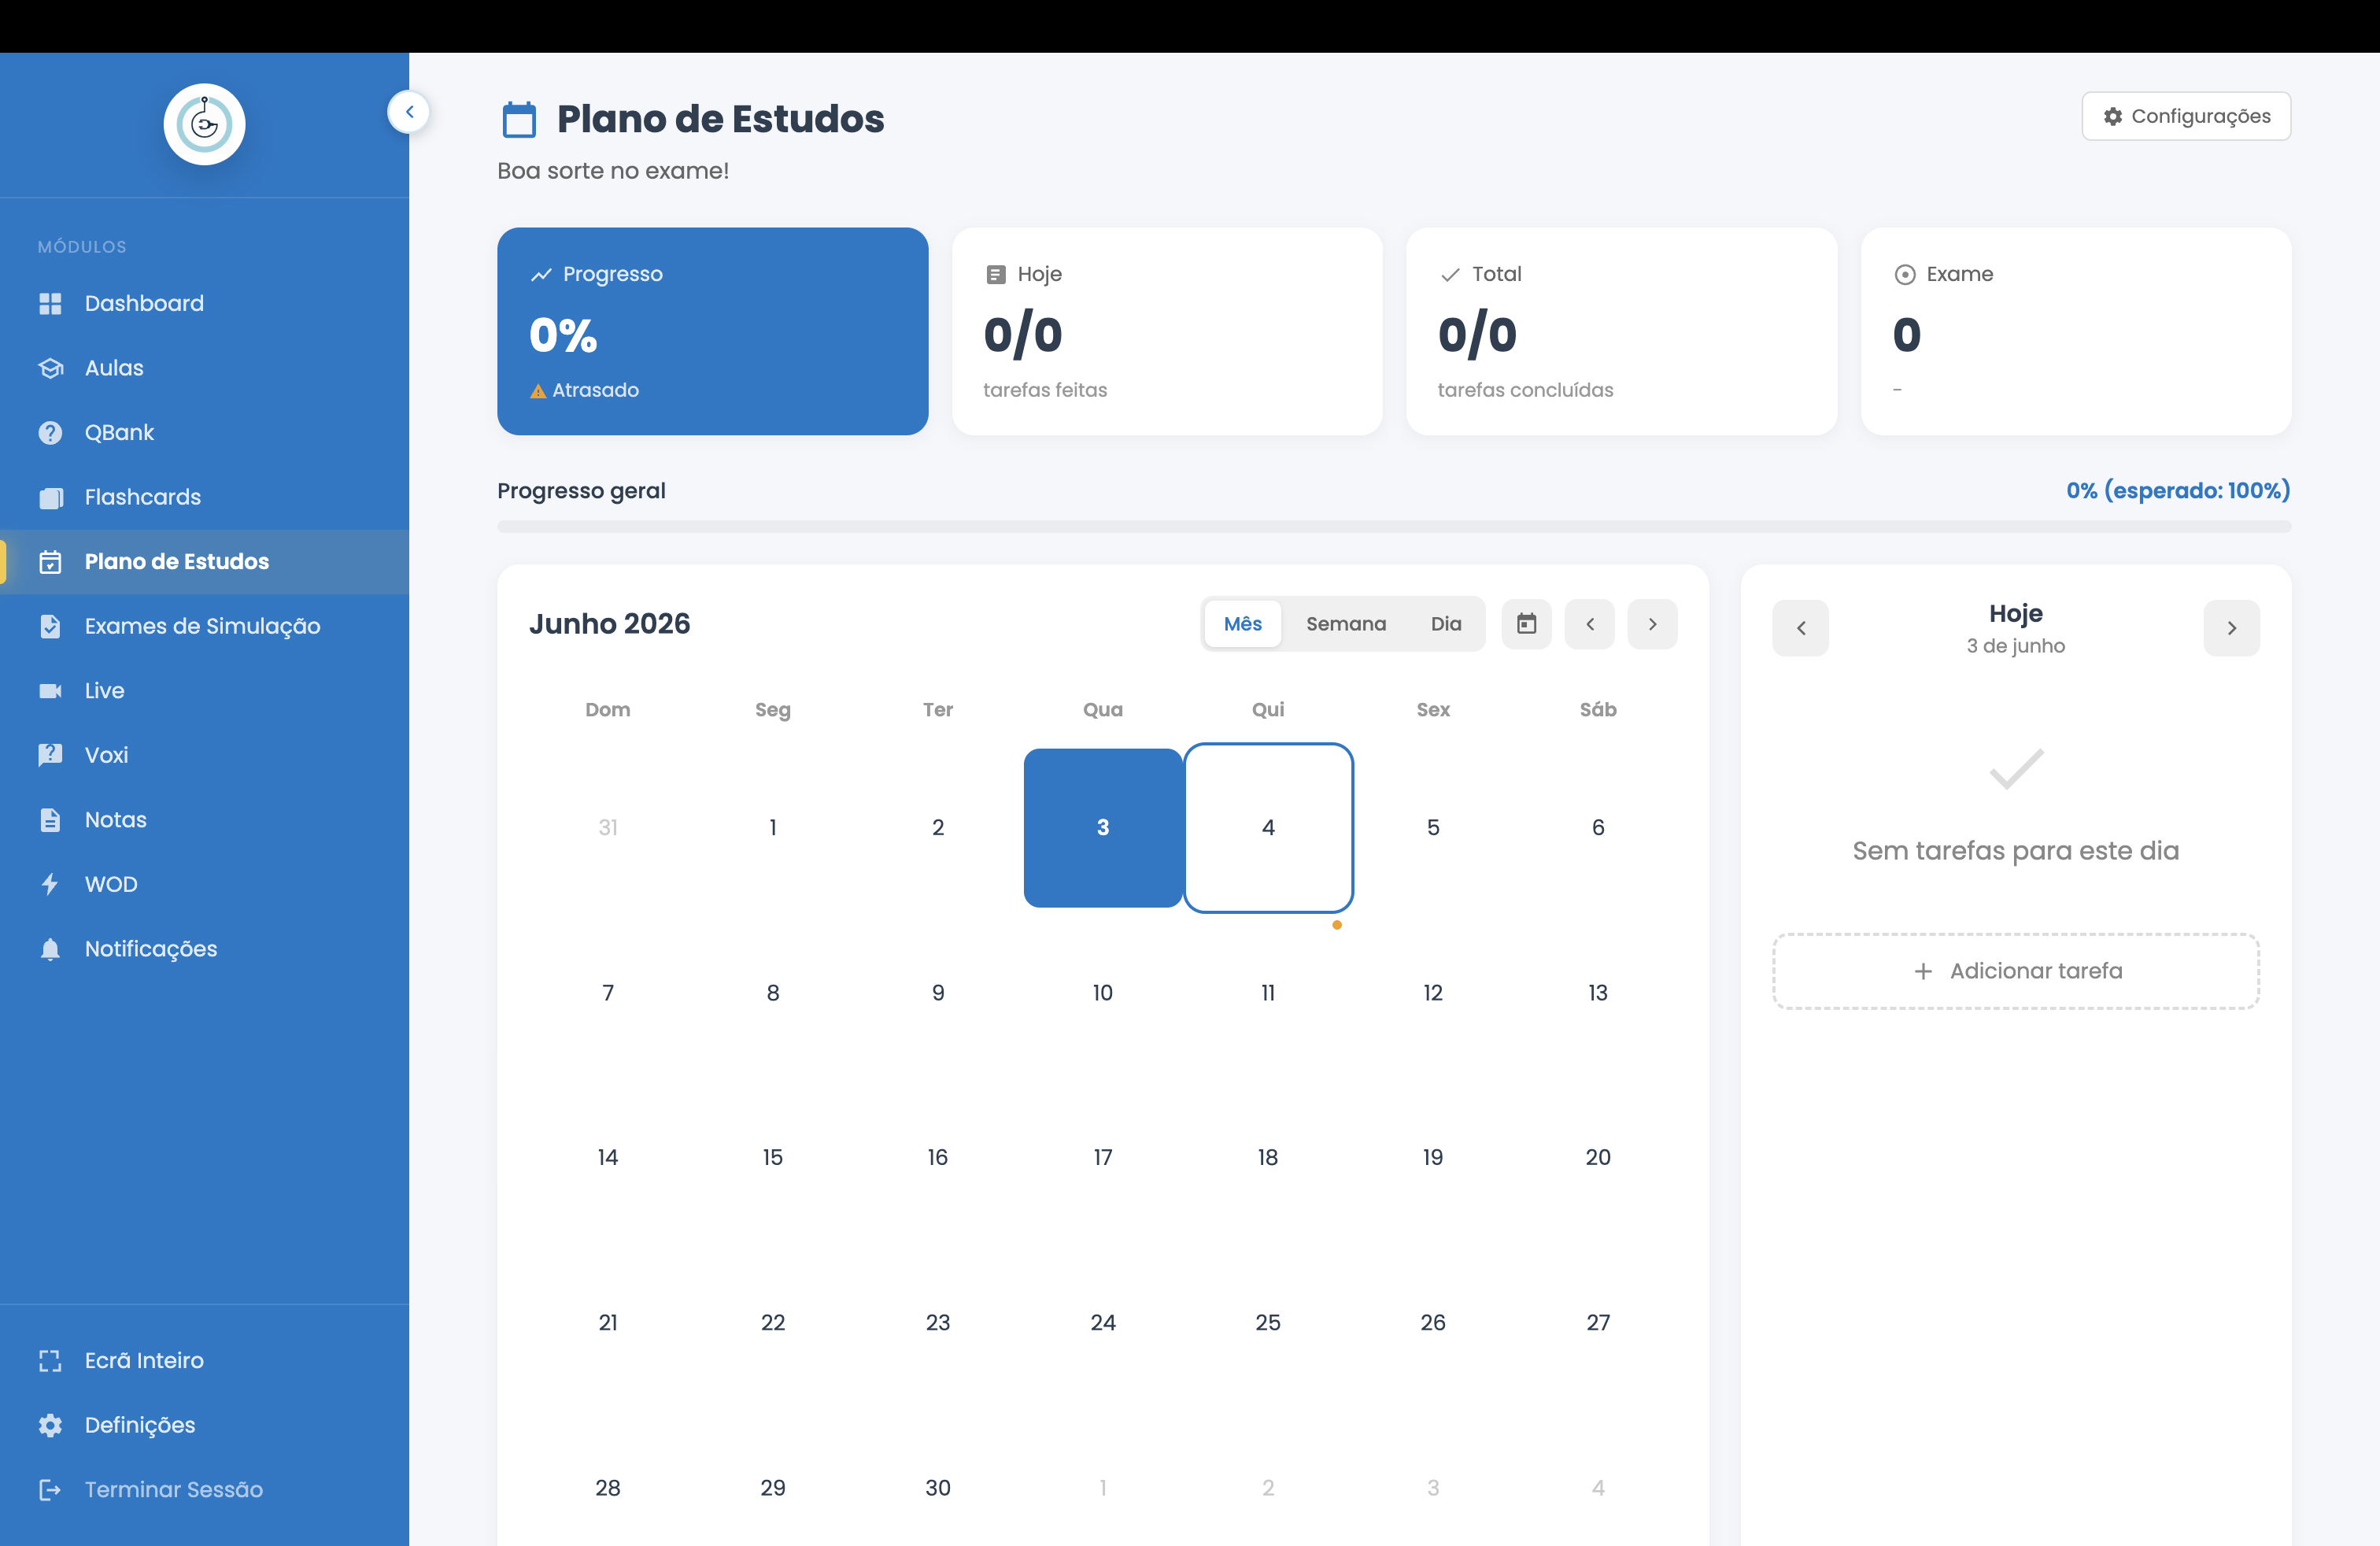The width and height of the screenshot is (2380, 1546).
Task: Jump to today with calendar icon button
Action: coord(1526,624)
